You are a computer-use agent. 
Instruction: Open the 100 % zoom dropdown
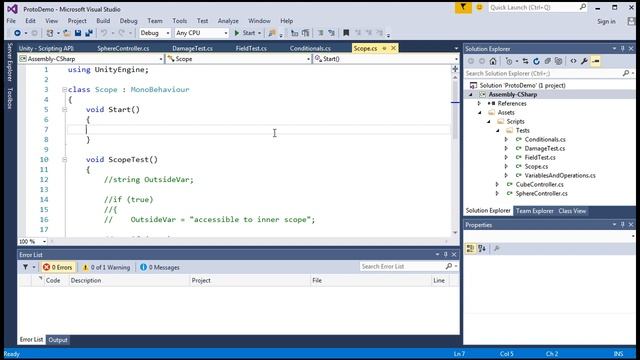pyautogui.click(x=33, y=241)
